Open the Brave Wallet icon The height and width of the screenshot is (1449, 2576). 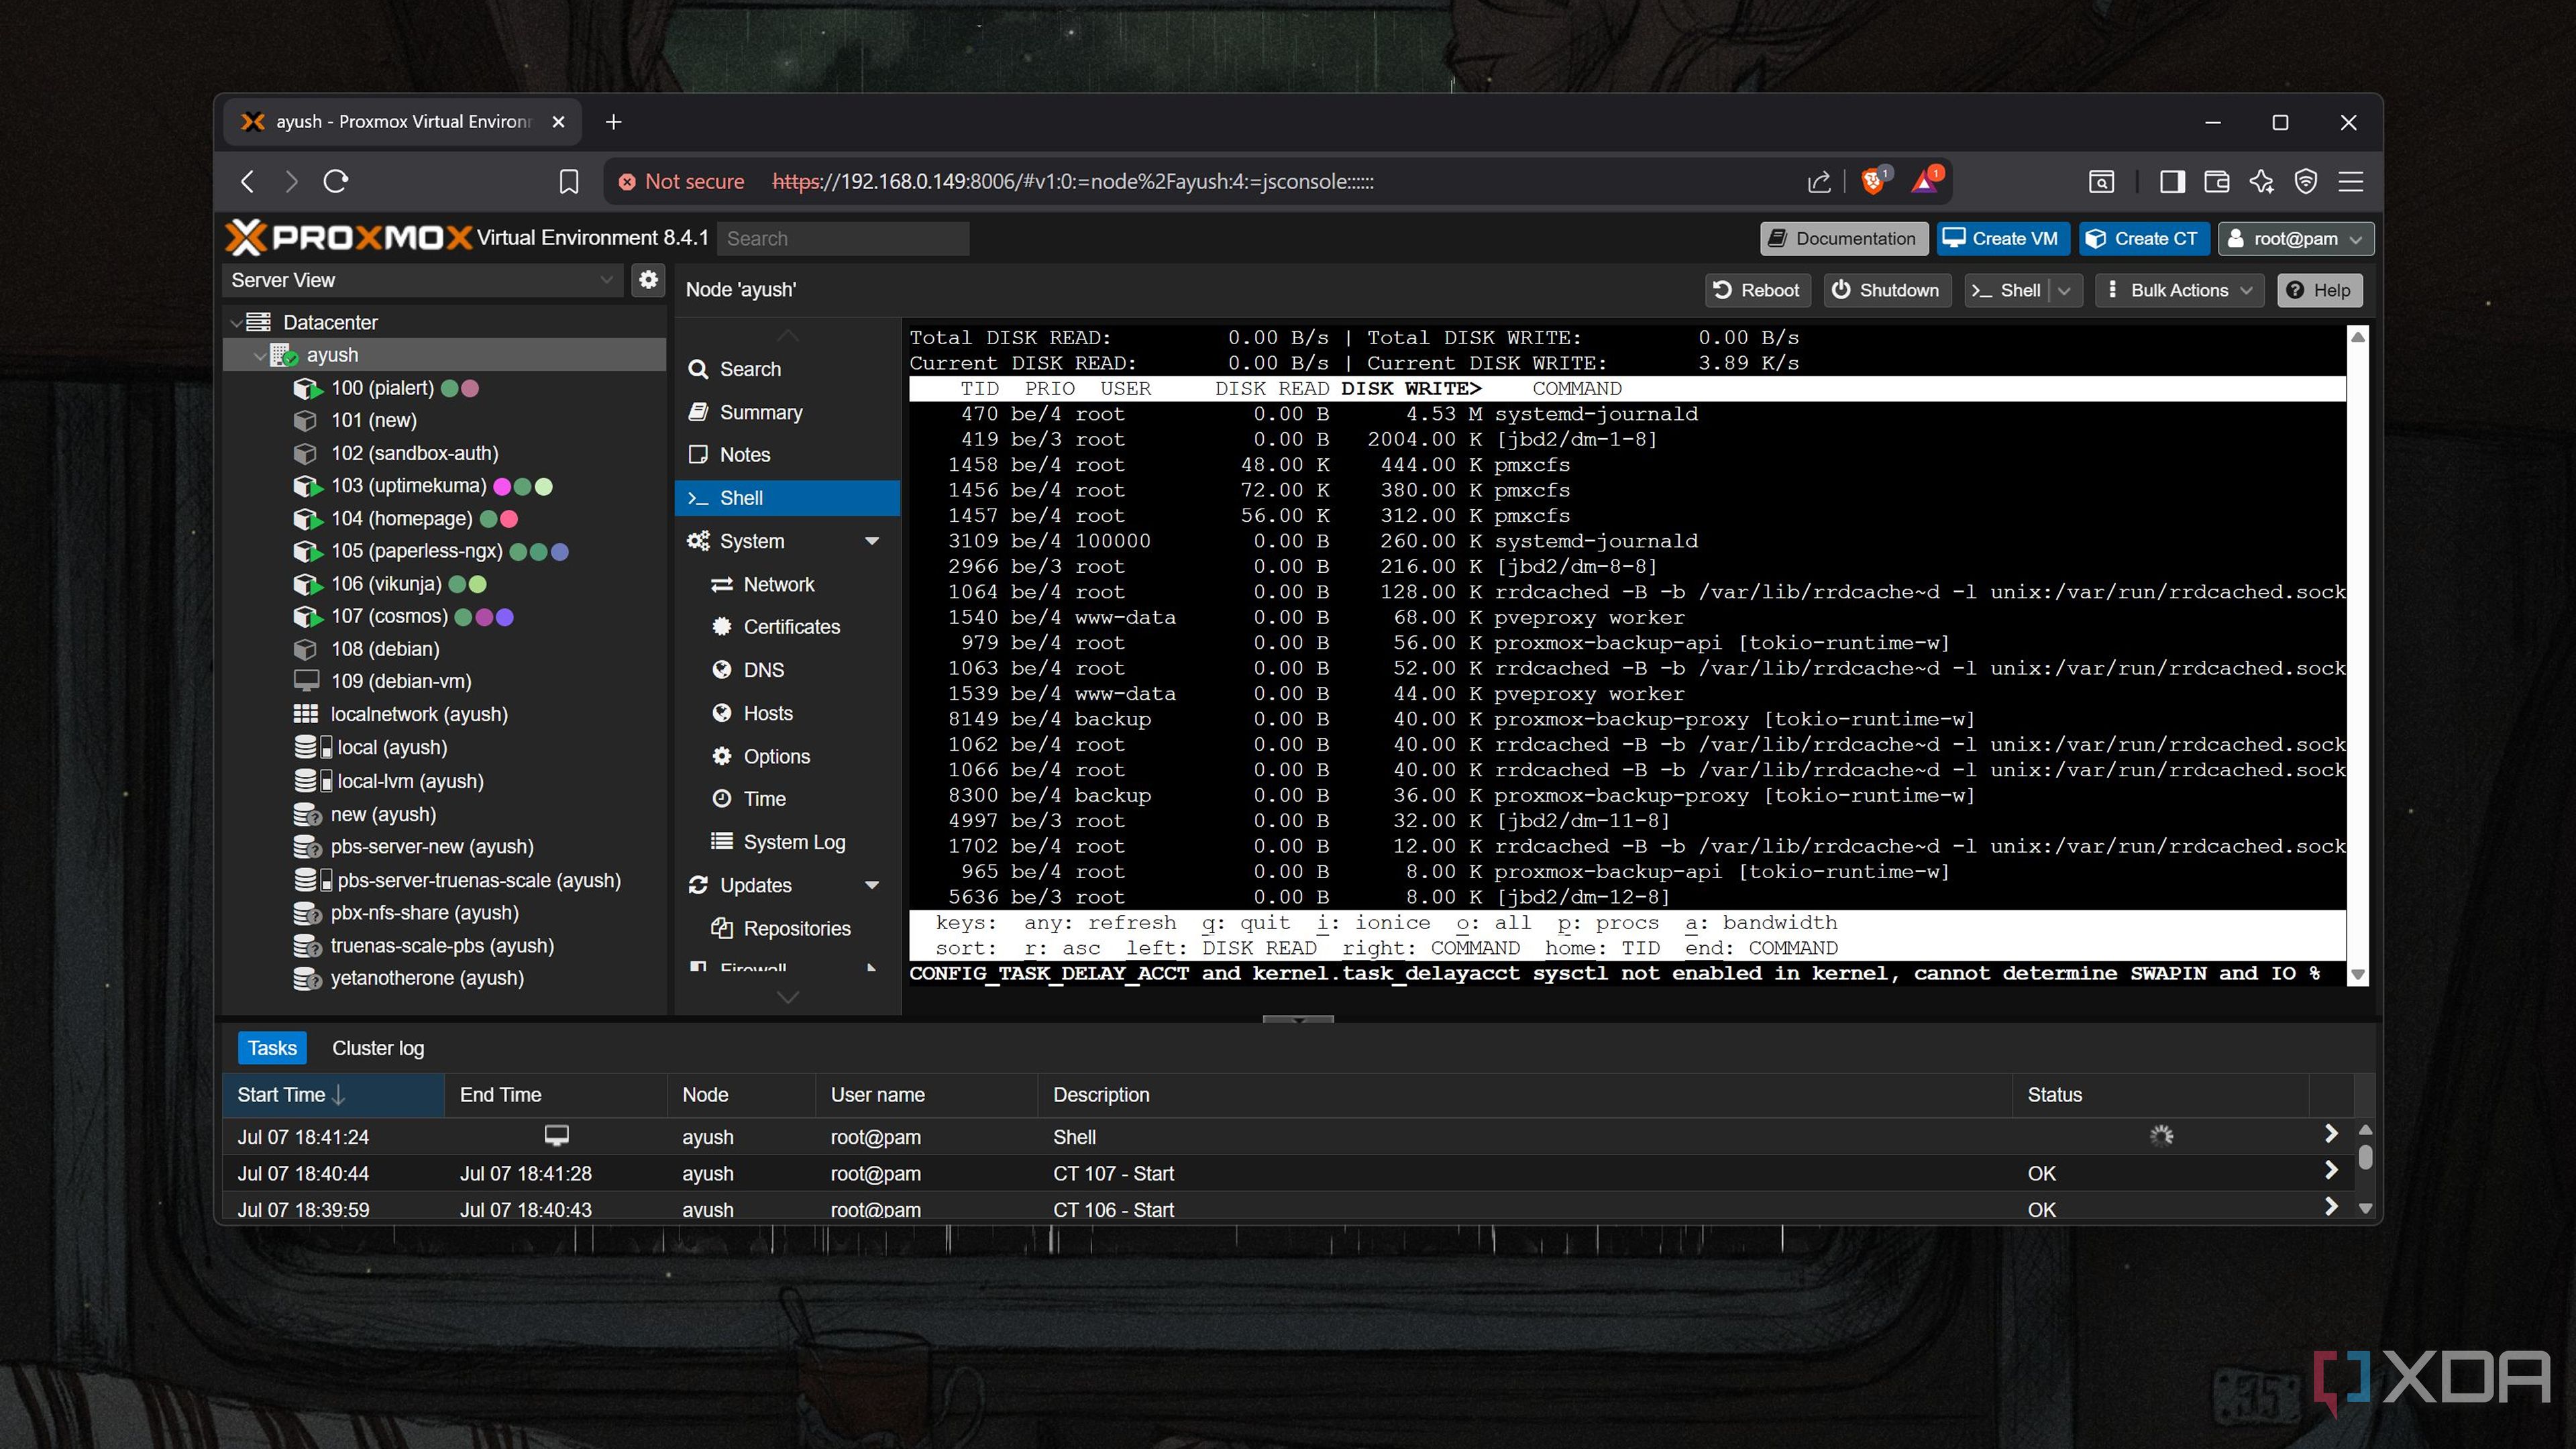click(x=2216, y=181)
